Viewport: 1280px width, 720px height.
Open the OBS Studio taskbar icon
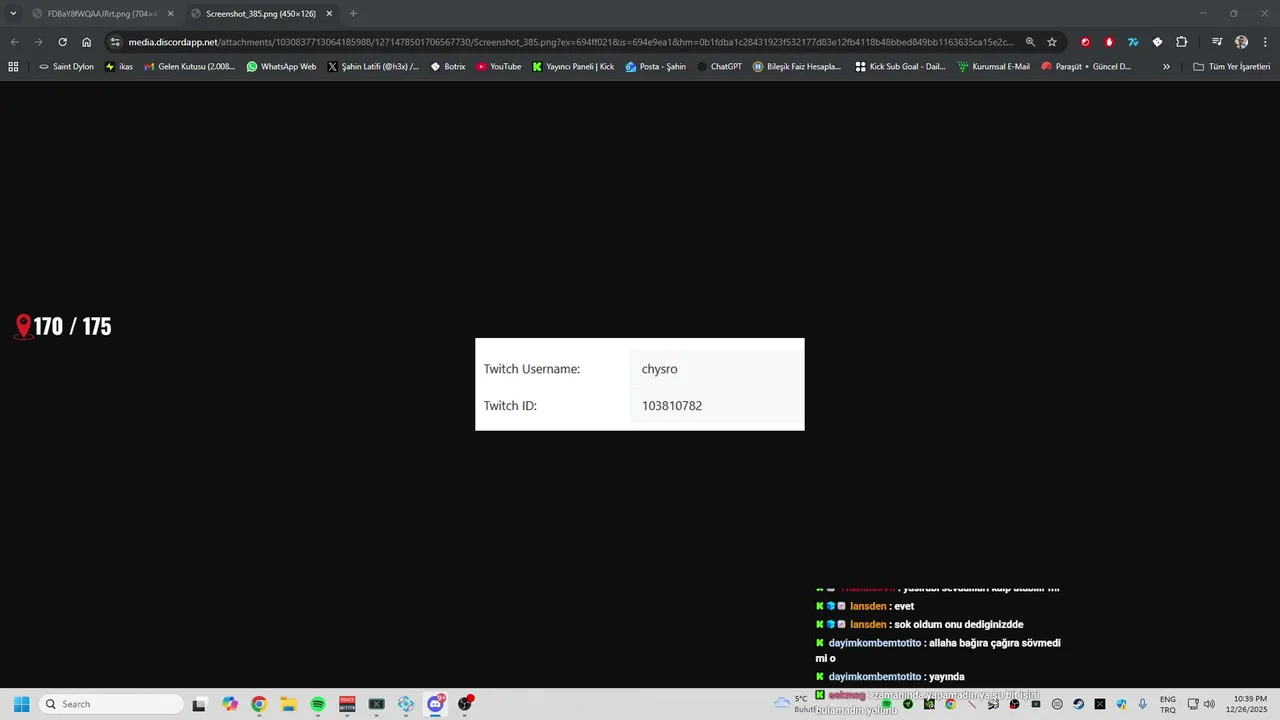(465, 704)
